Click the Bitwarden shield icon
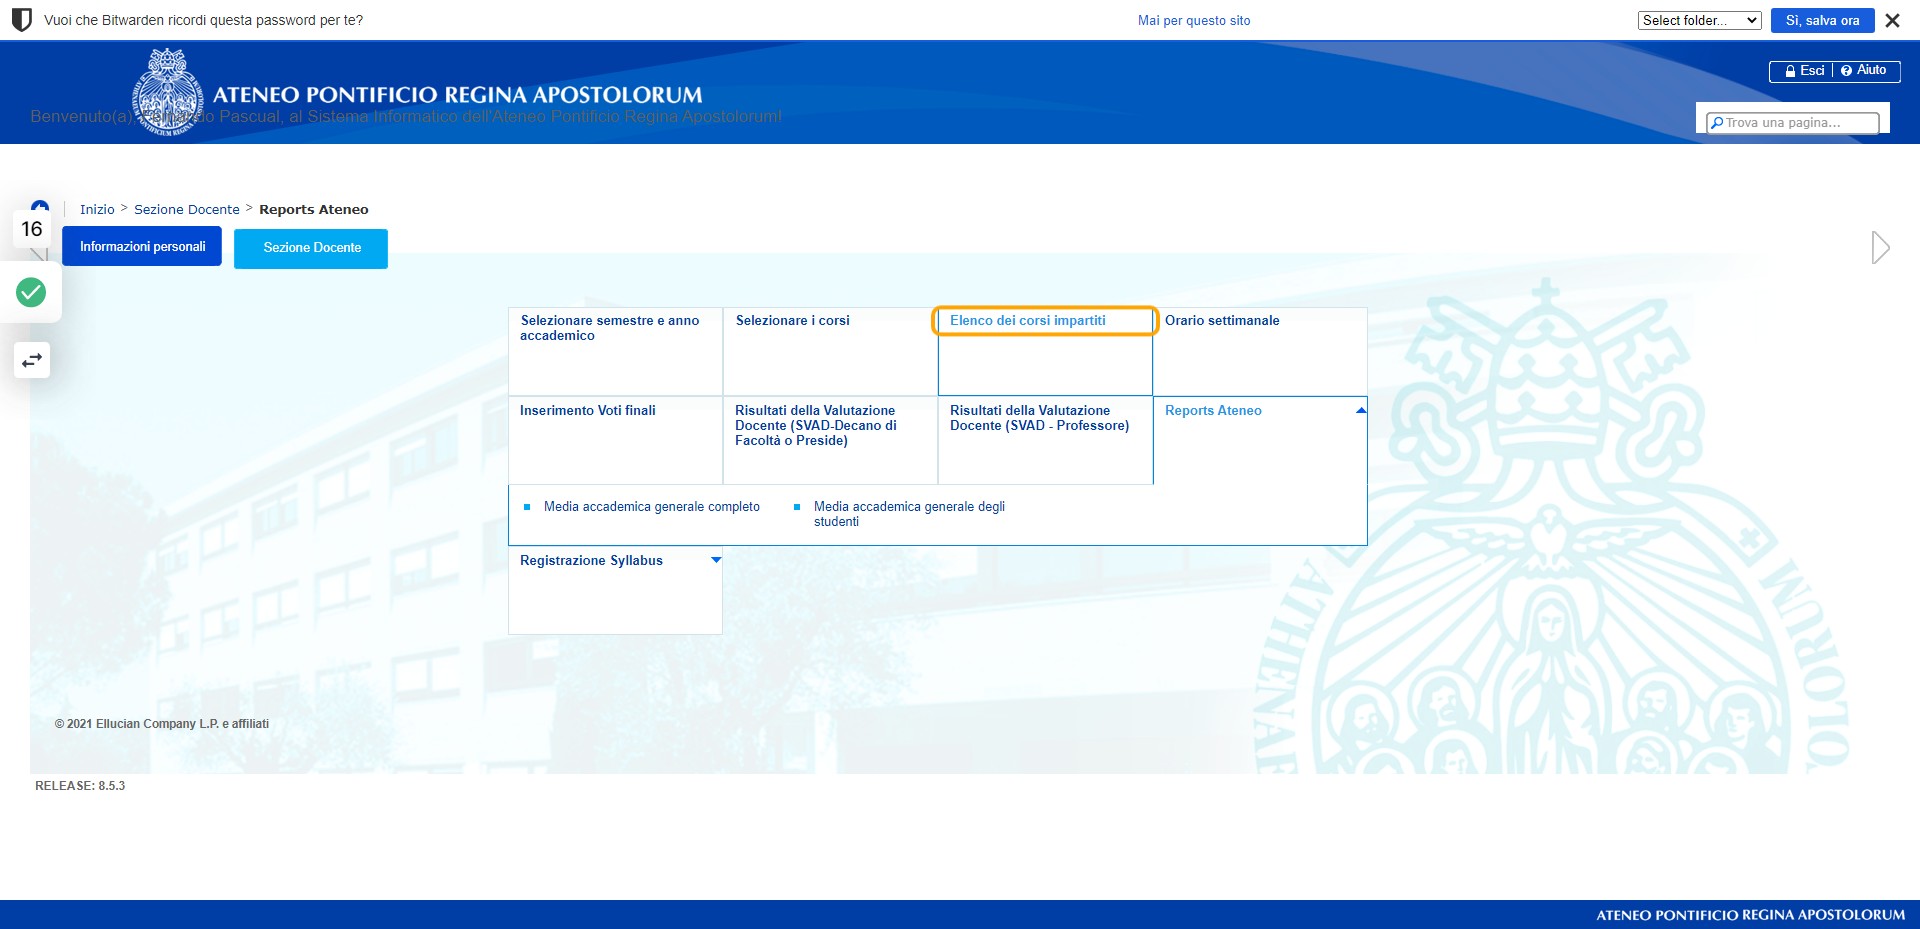1920x929 pixels. tap(21, 20)
